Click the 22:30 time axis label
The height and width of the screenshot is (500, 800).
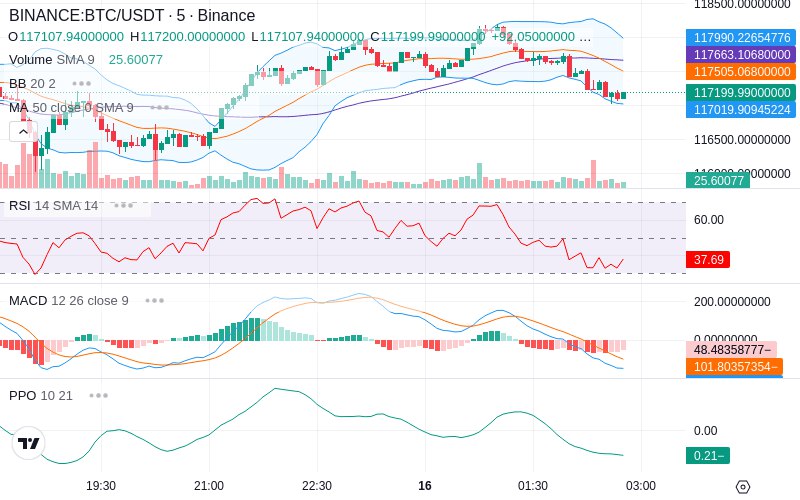317,486
